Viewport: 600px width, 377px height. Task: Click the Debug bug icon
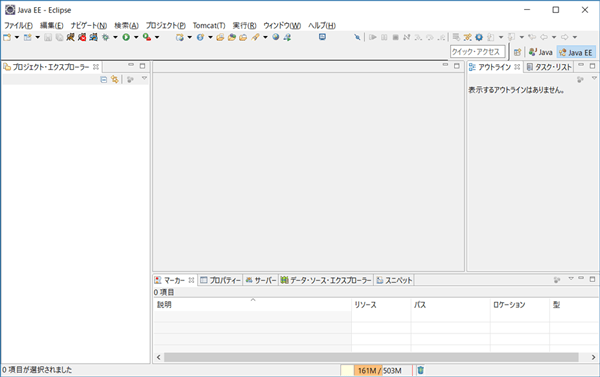(106, 37)
